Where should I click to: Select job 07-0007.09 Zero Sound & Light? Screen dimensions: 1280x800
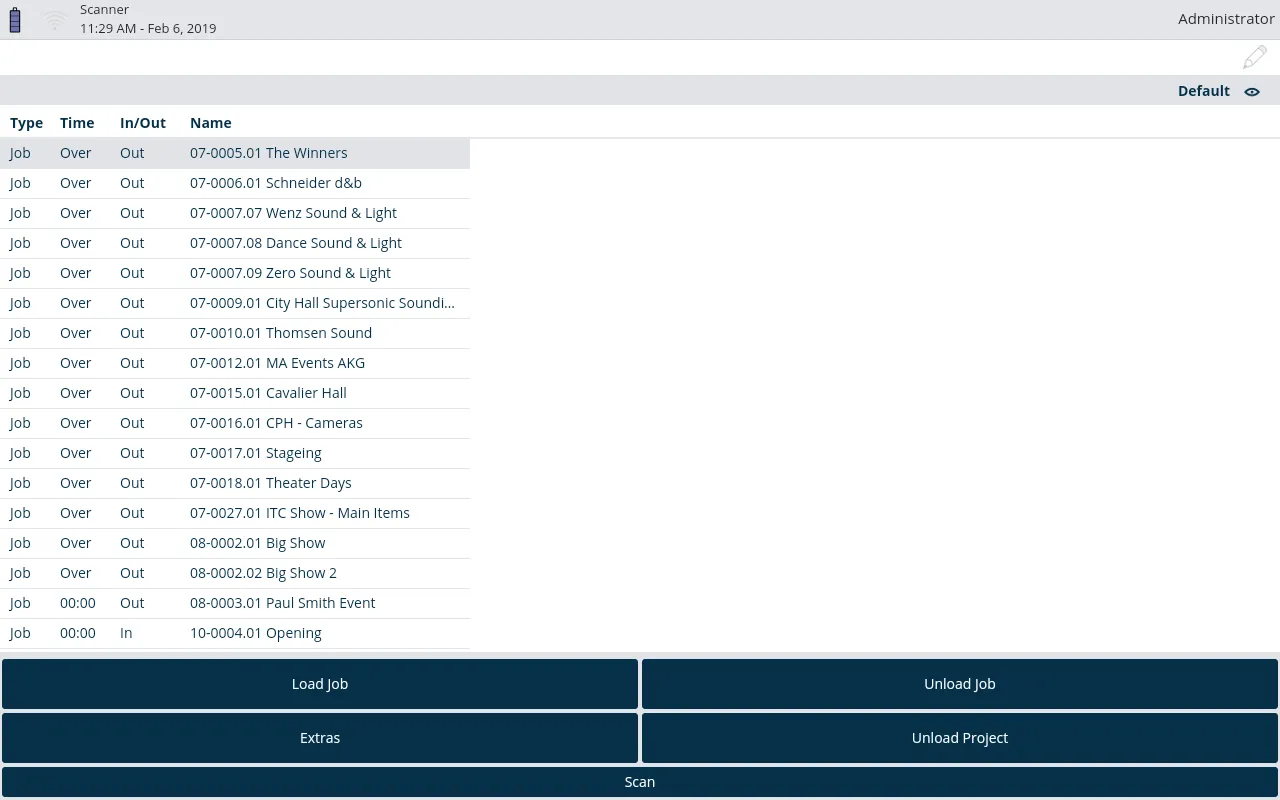pos(235,273)
